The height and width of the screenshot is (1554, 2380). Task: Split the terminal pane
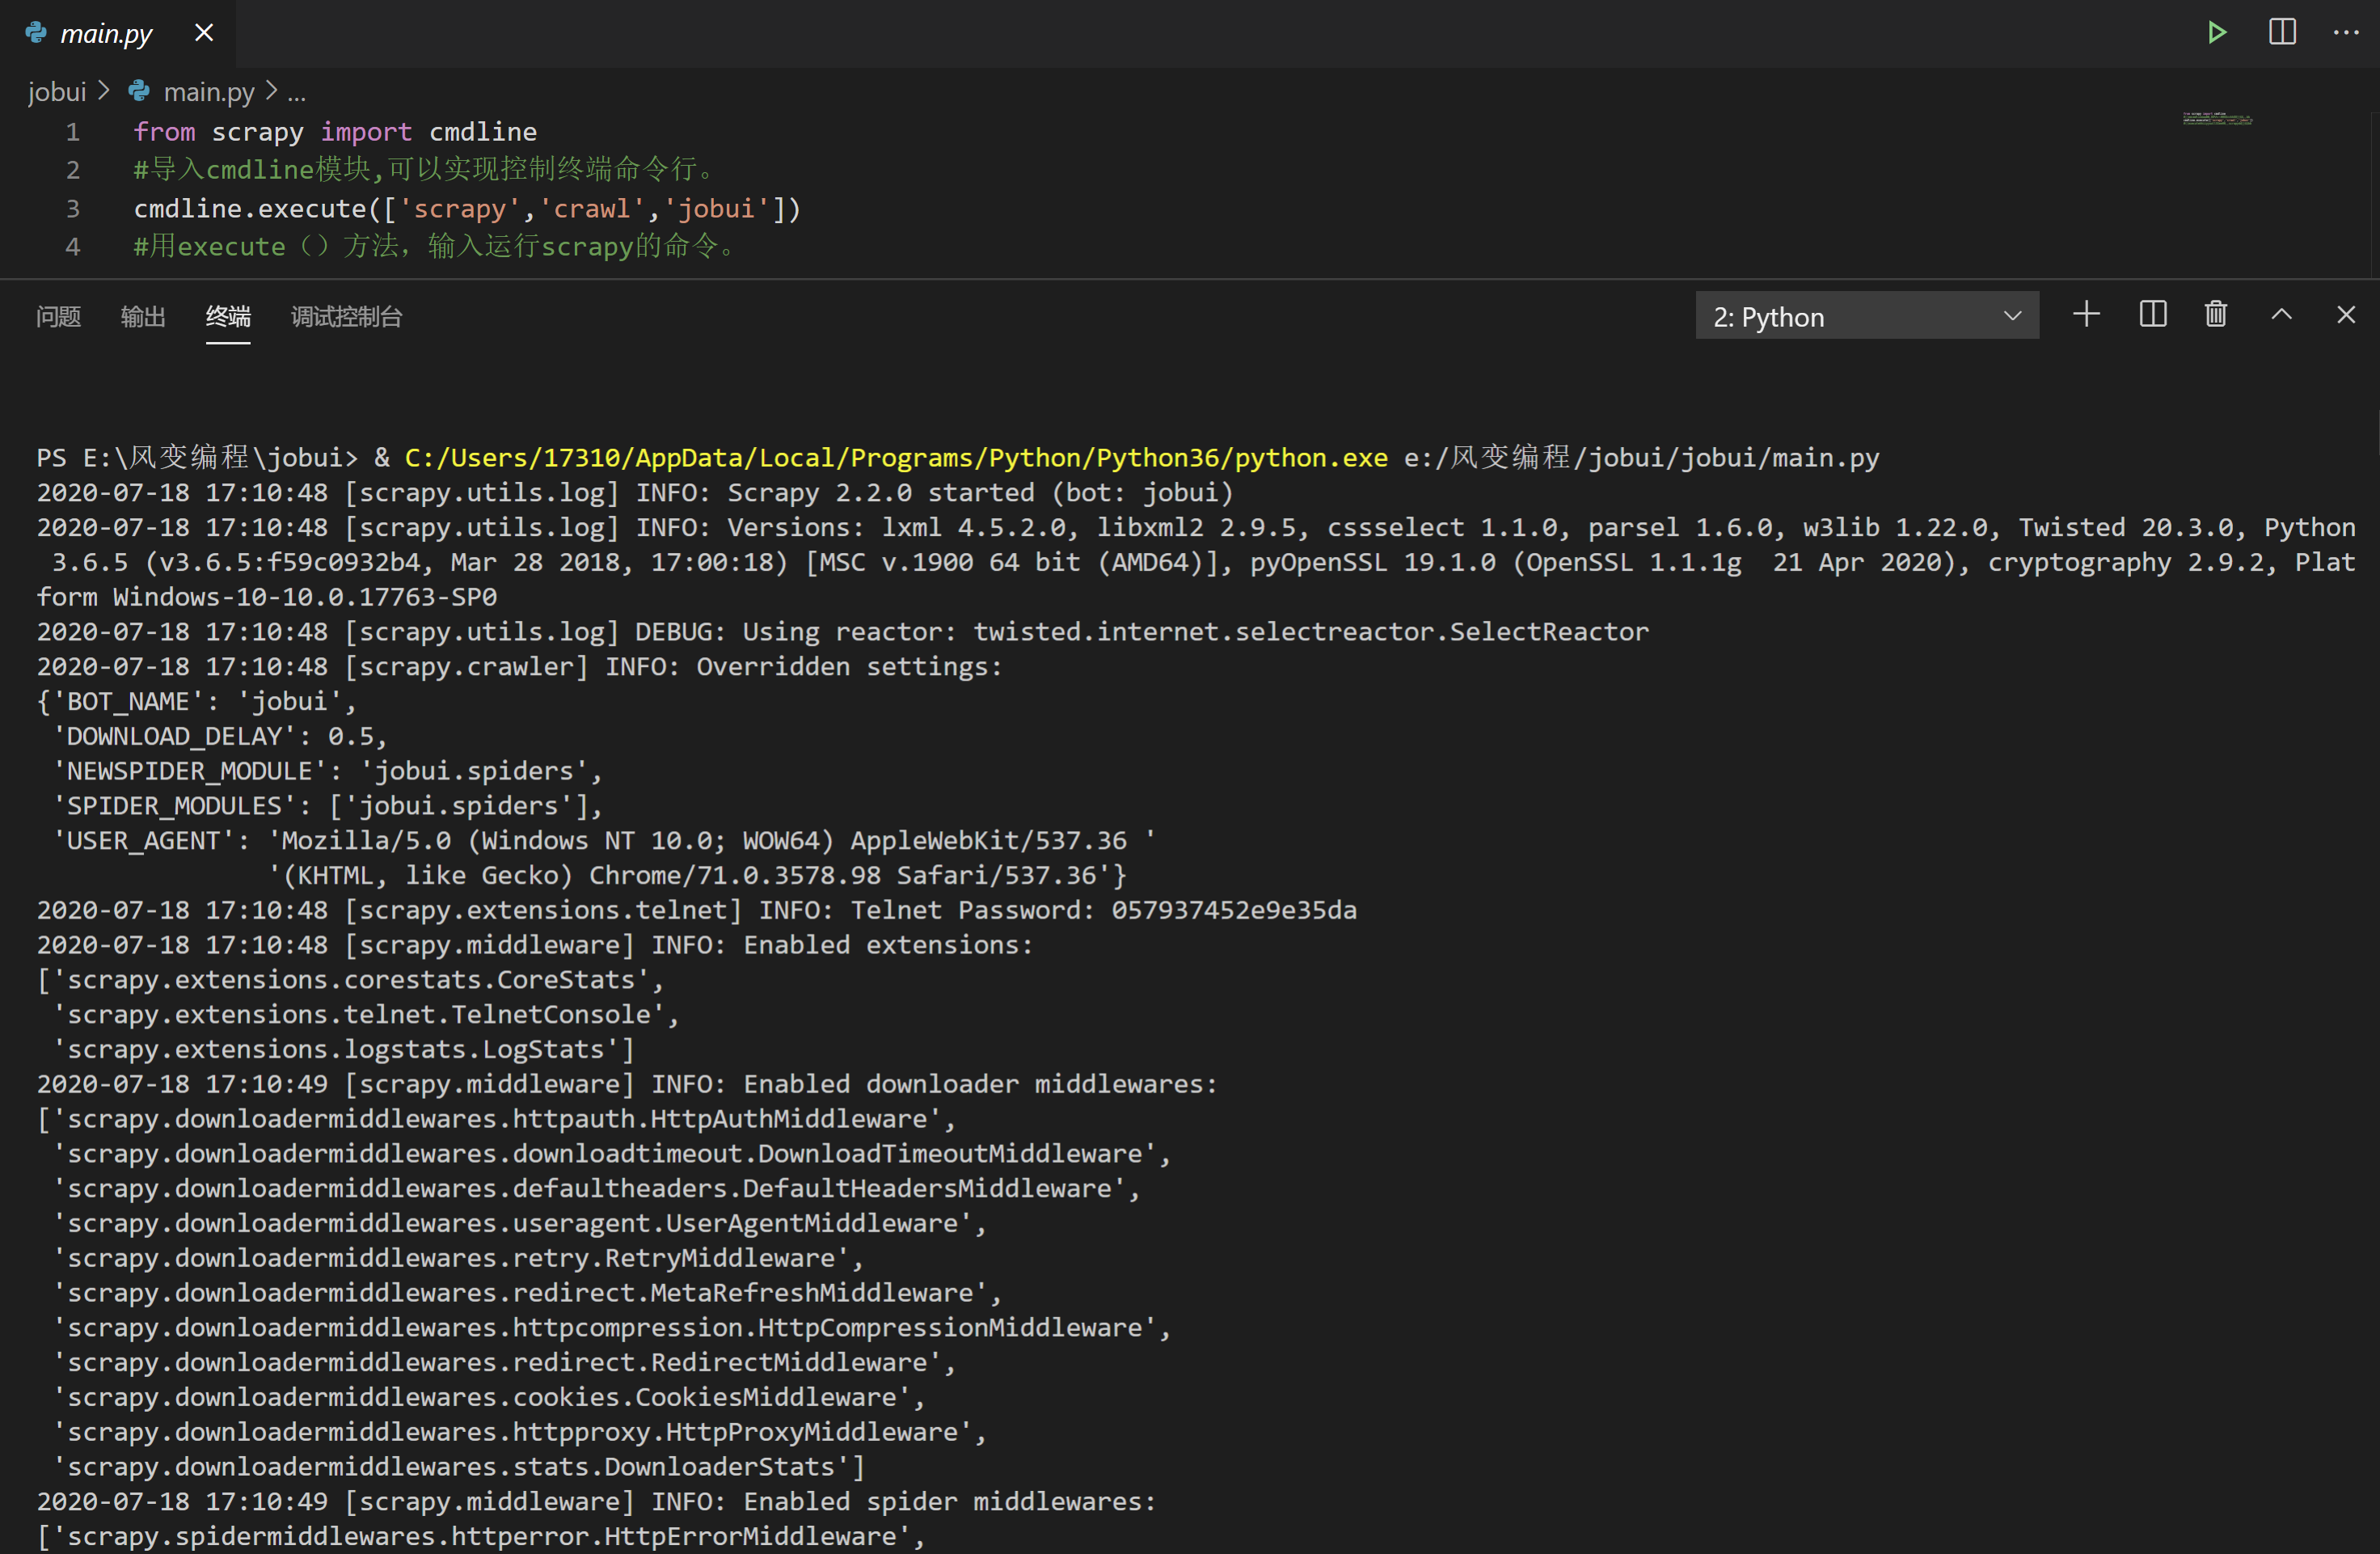click(x=2152, y=315)
